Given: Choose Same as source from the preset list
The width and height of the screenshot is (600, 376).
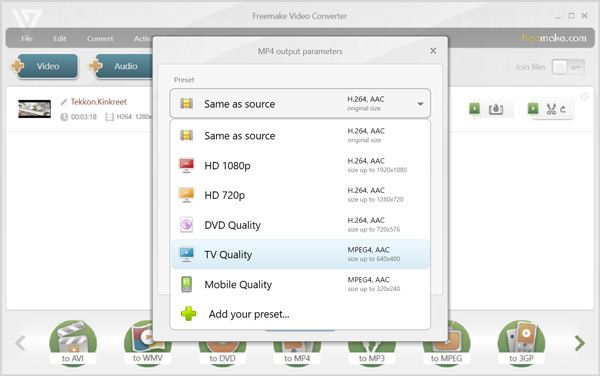Looking at the screenshot, I should pos(300,136).
